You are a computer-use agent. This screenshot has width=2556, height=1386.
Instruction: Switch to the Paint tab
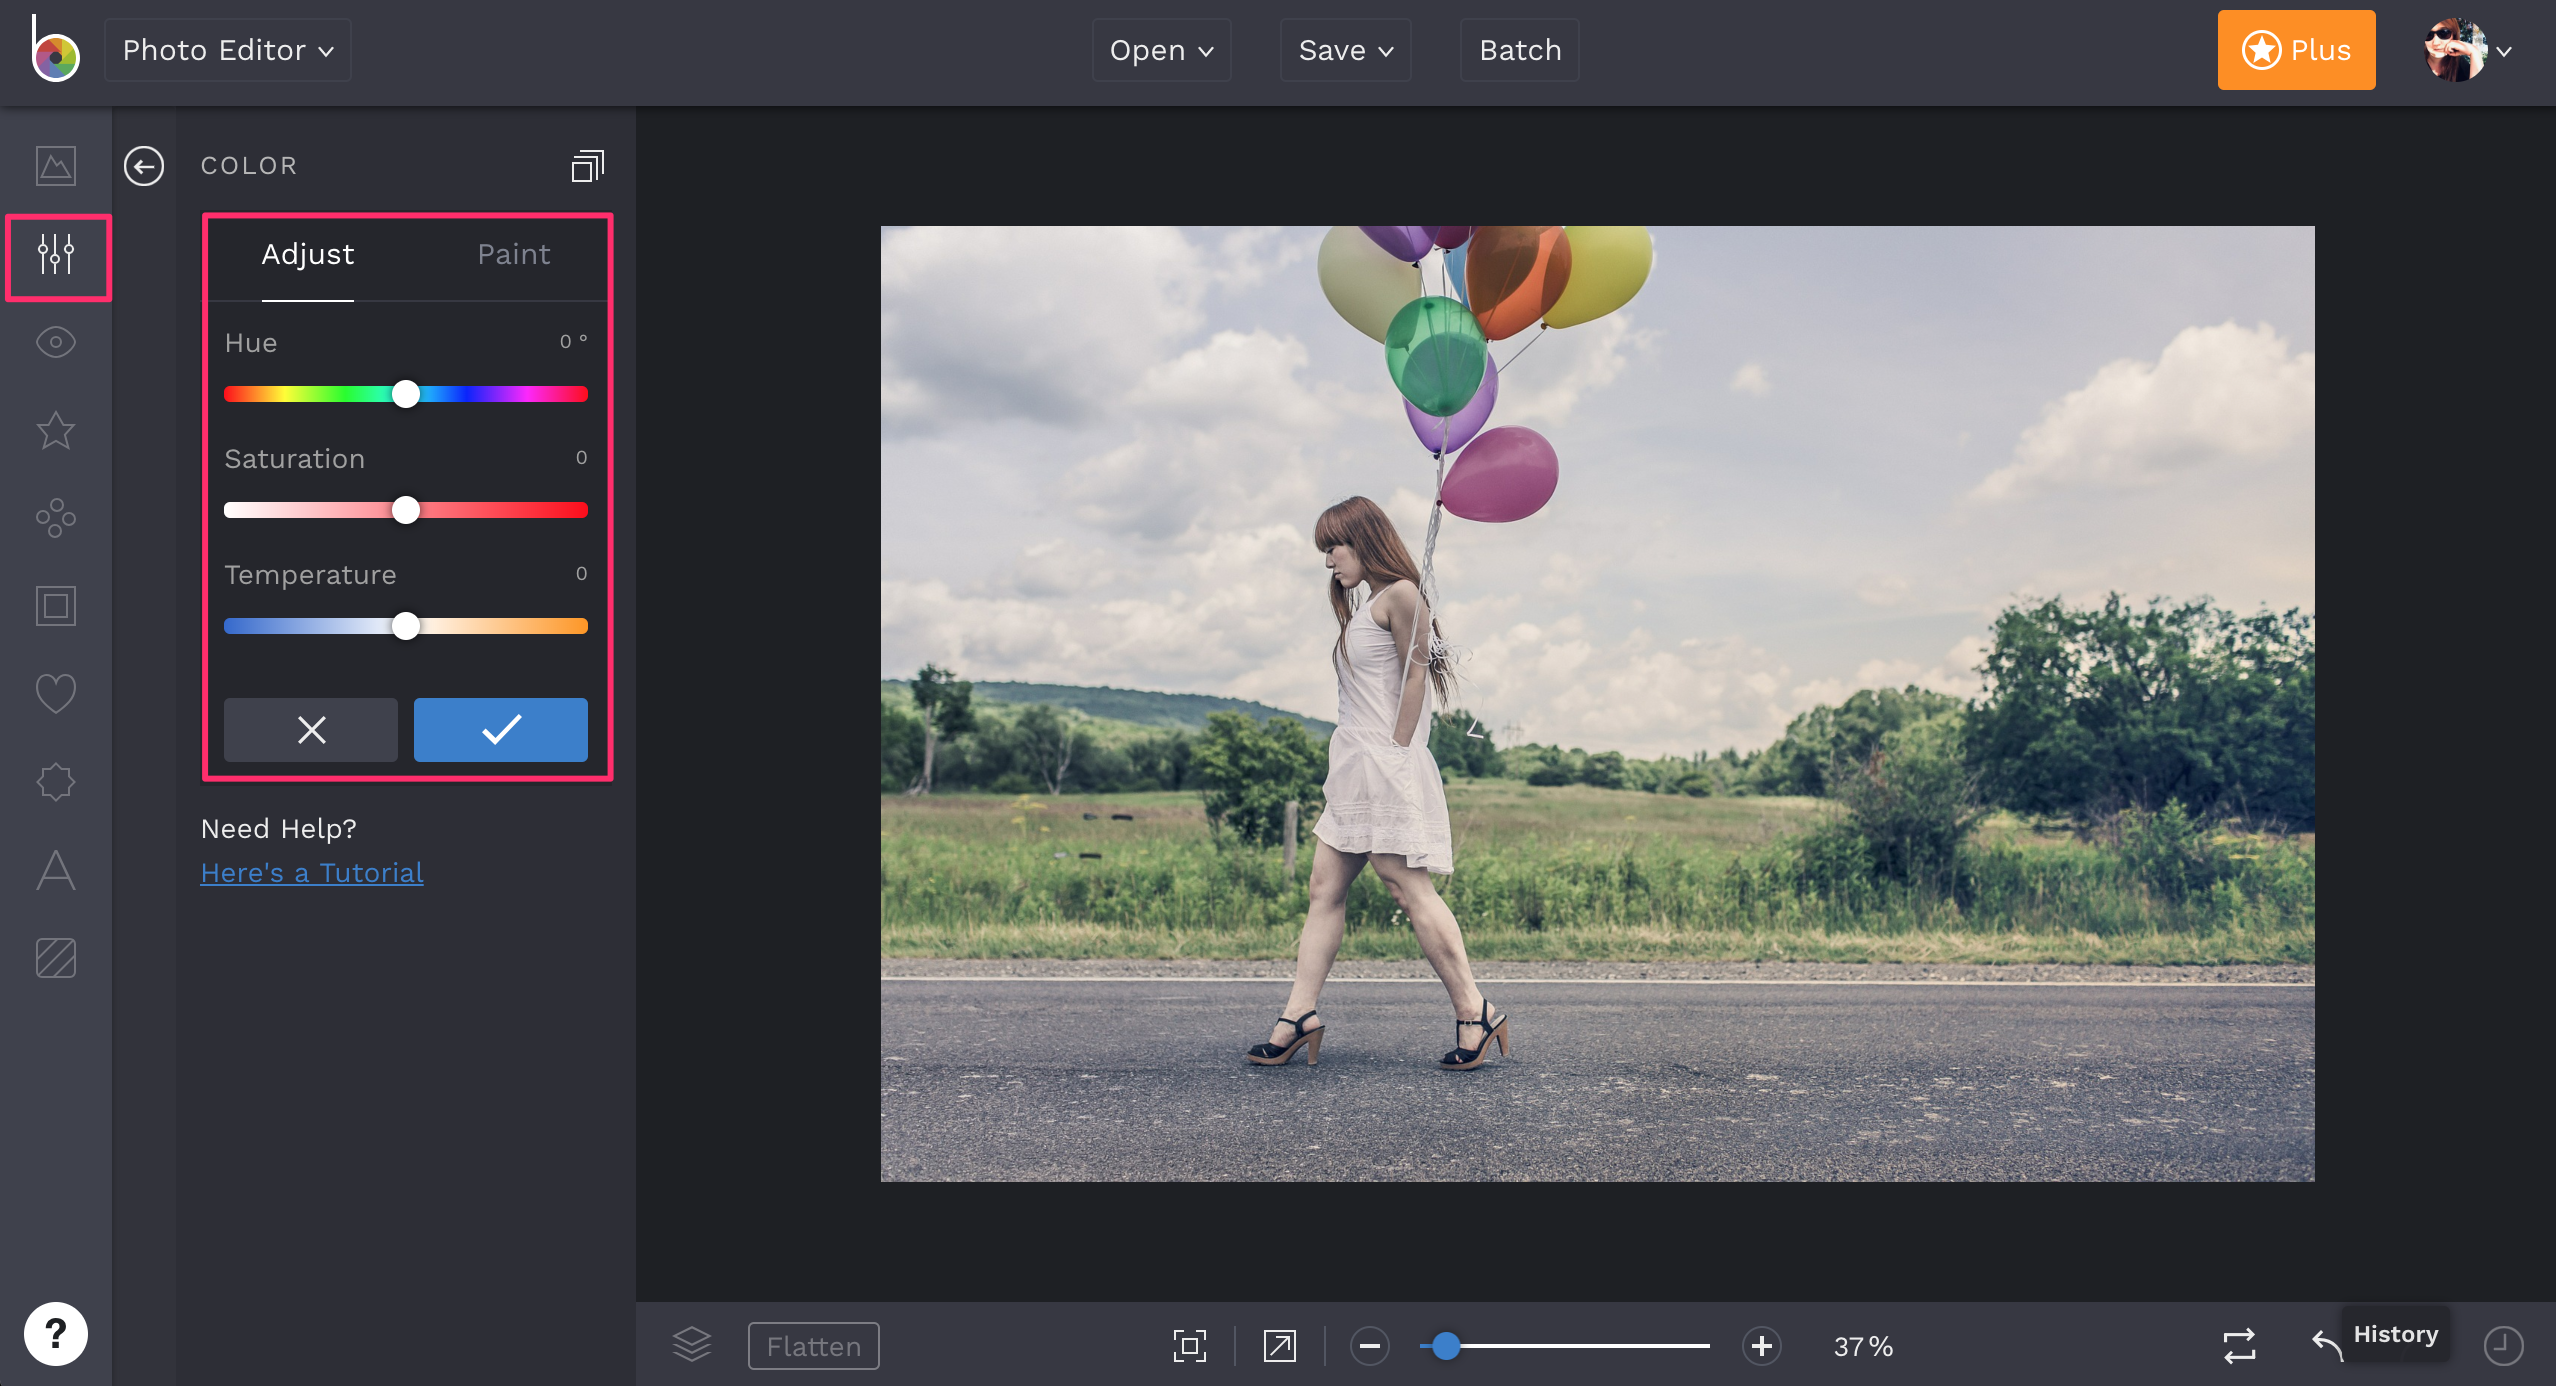(x=514, y=255)
